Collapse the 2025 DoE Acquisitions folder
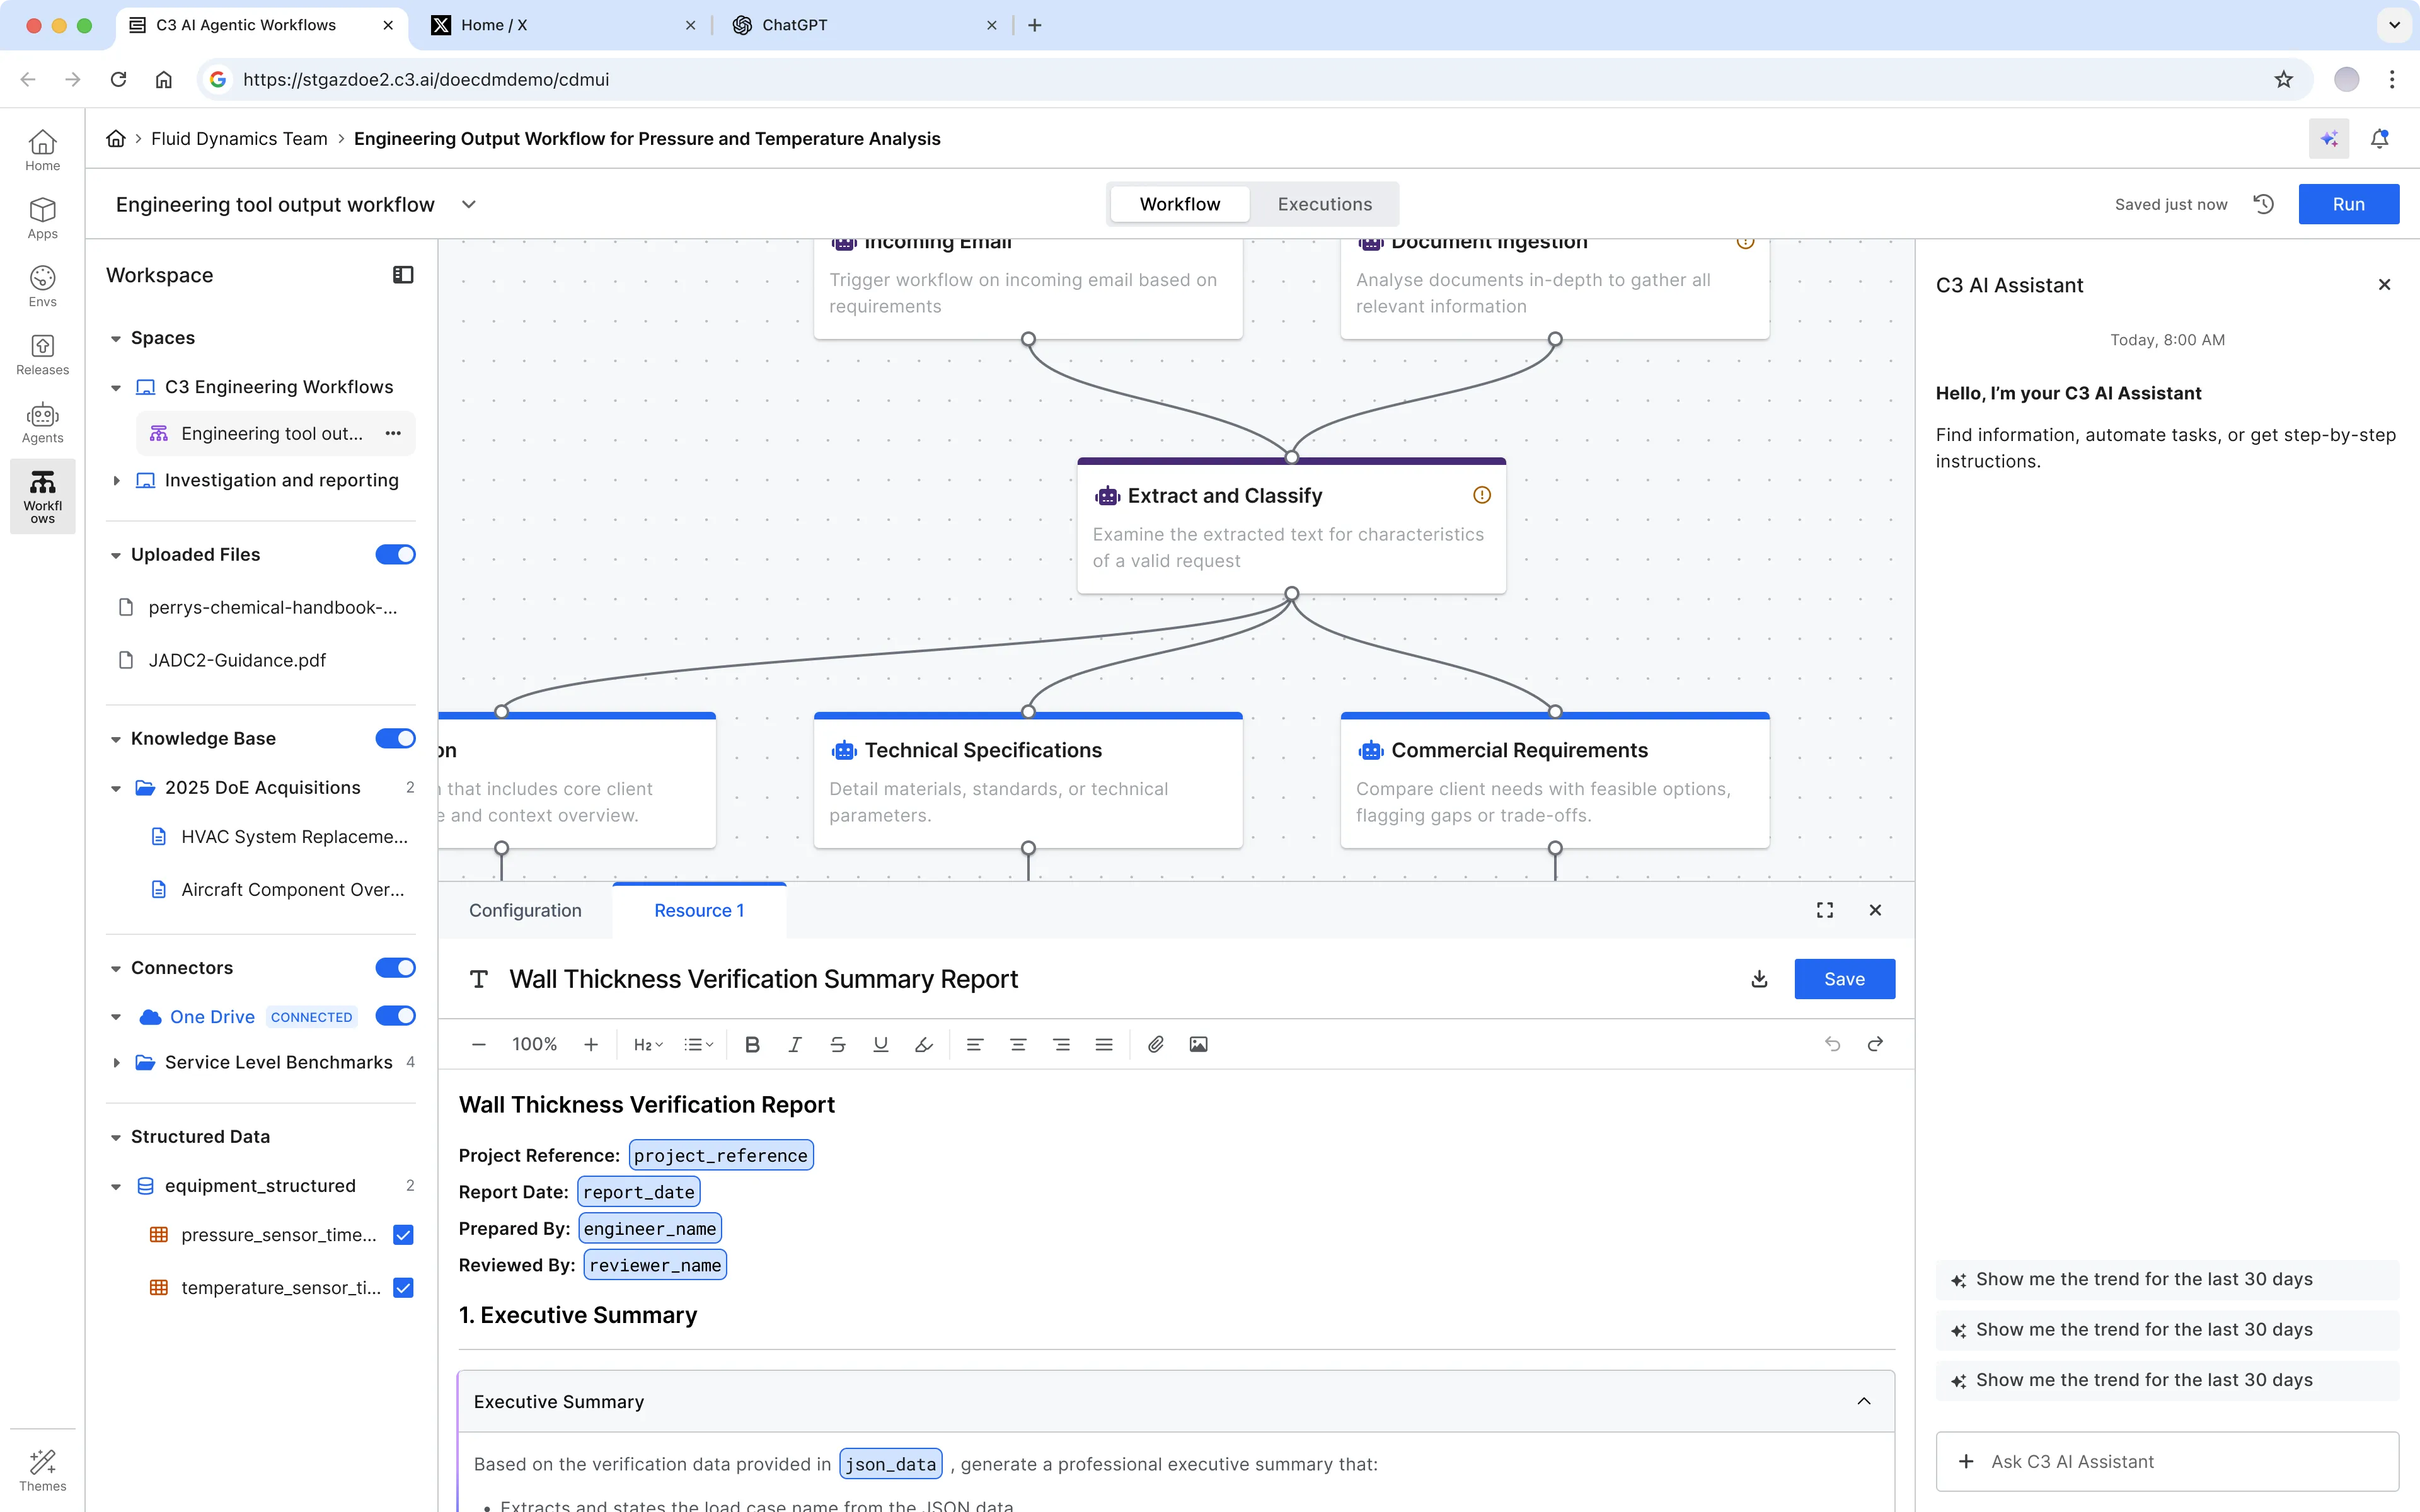 click(116, 788)
